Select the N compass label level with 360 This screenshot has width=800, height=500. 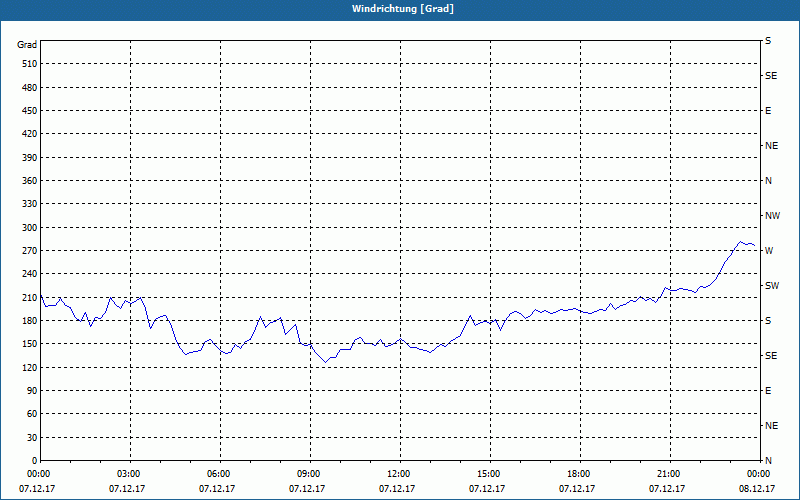click(768, 181)
